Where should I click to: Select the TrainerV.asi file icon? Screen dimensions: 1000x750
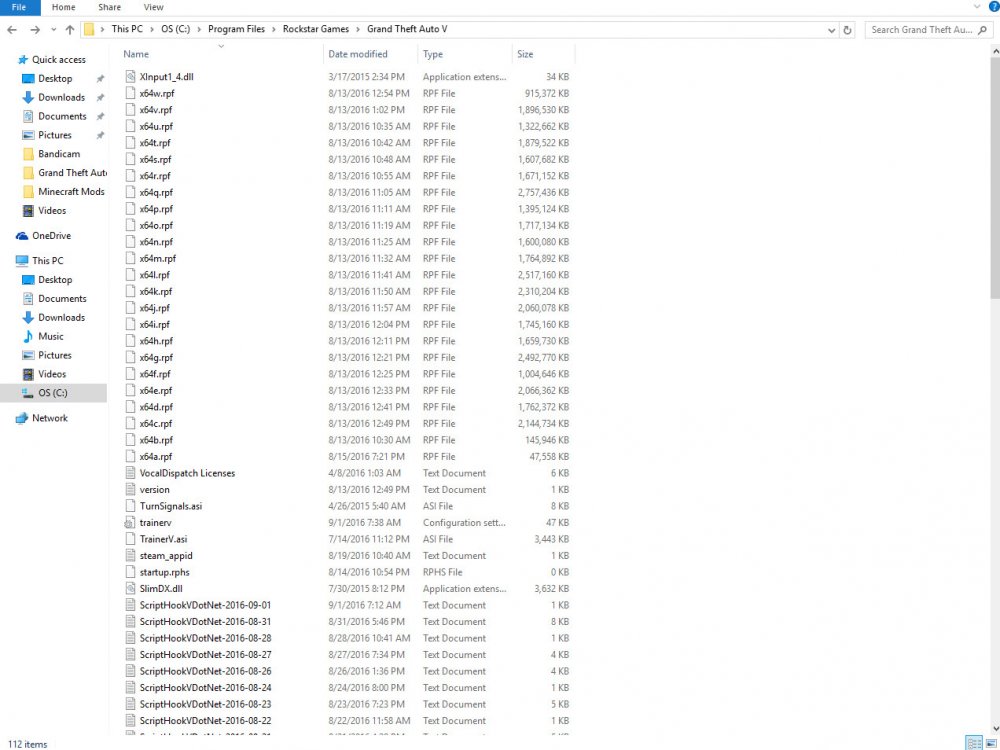tap(130, 540)
